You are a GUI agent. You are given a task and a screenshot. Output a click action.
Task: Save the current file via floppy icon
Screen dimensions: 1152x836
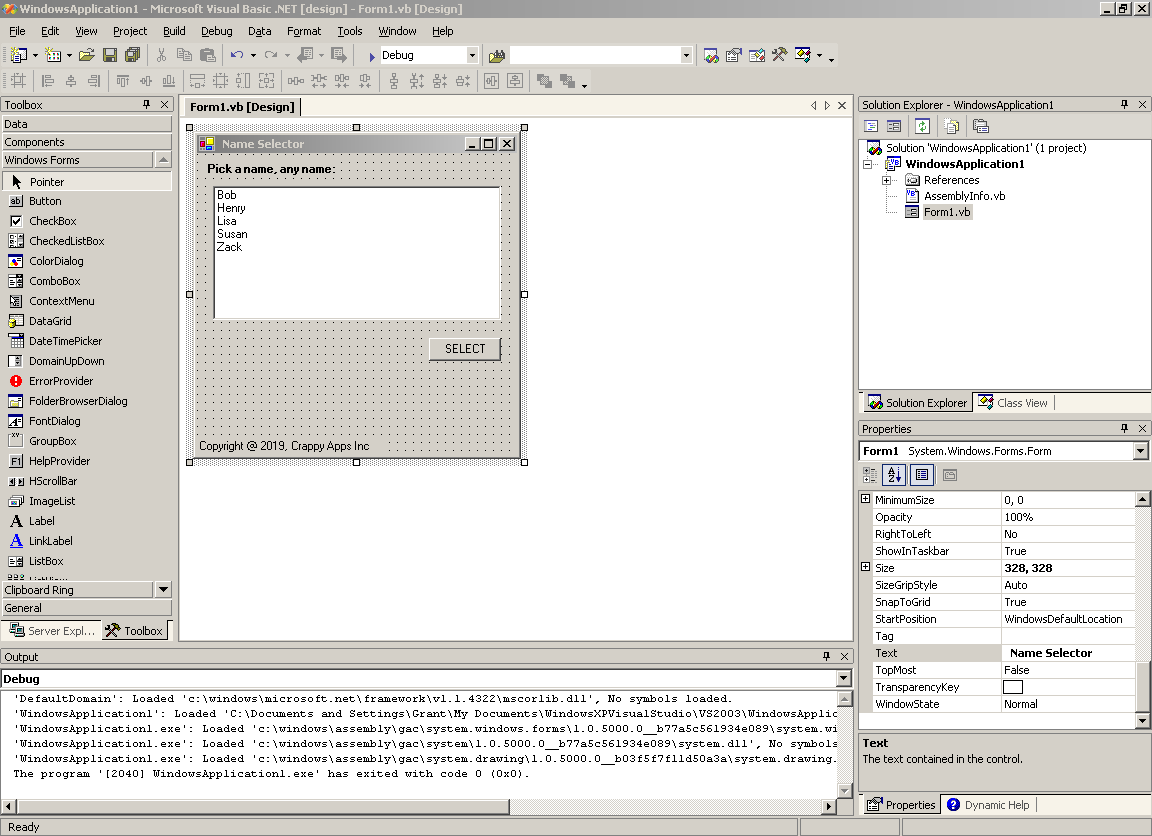(x=110, y=55)
